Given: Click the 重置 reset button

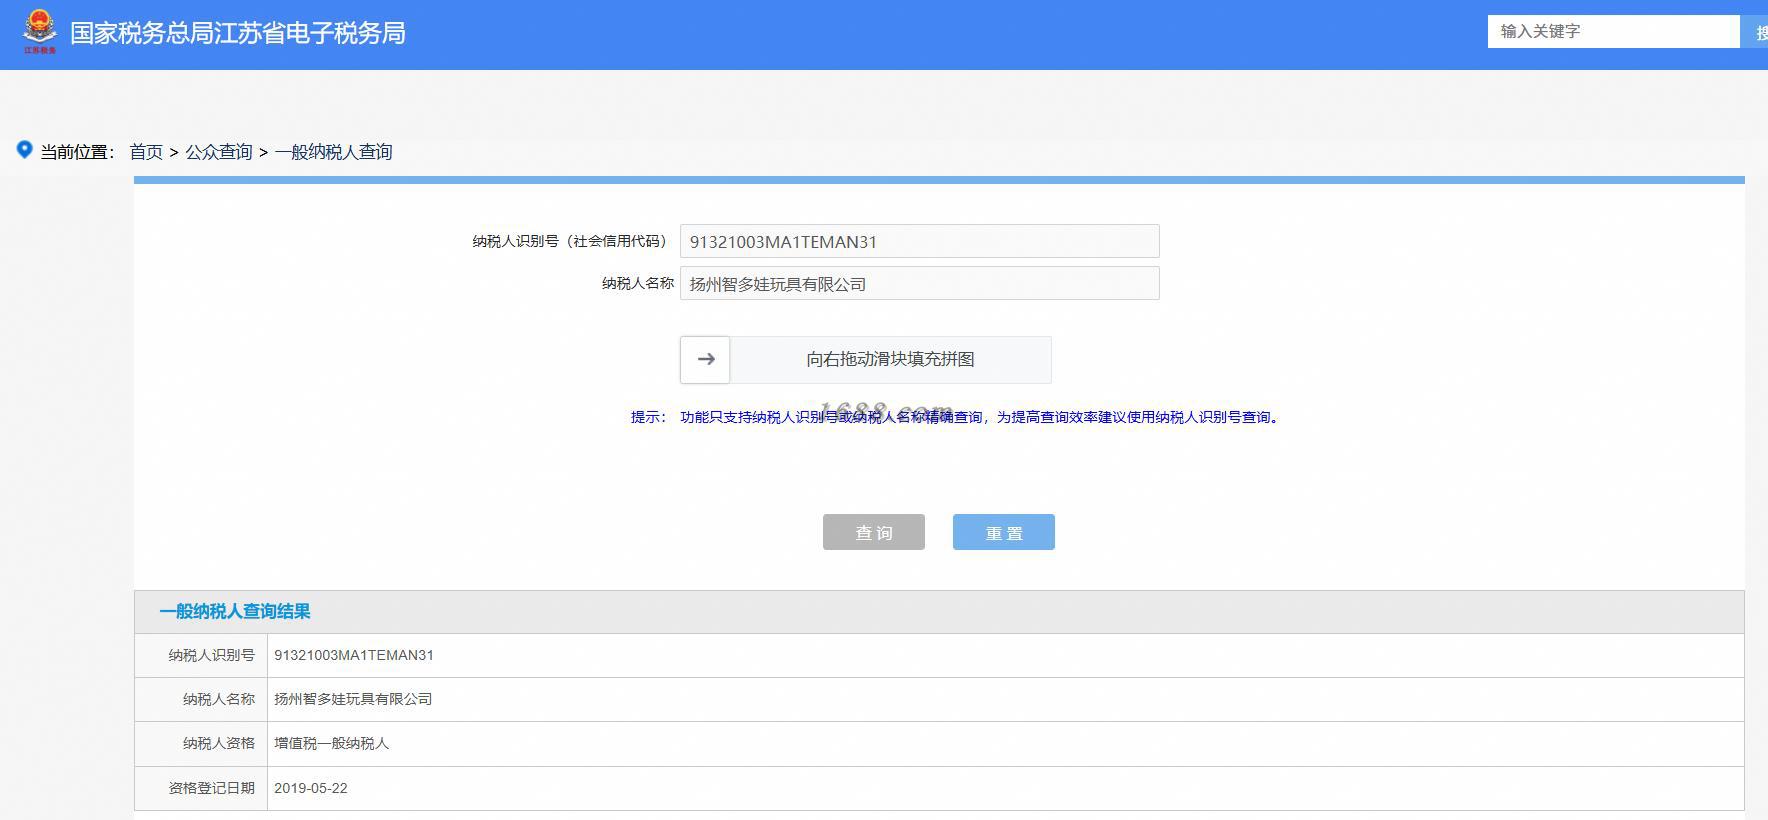Looking at the screenshot, I should pyautogui.click(x=1004, y=532).
